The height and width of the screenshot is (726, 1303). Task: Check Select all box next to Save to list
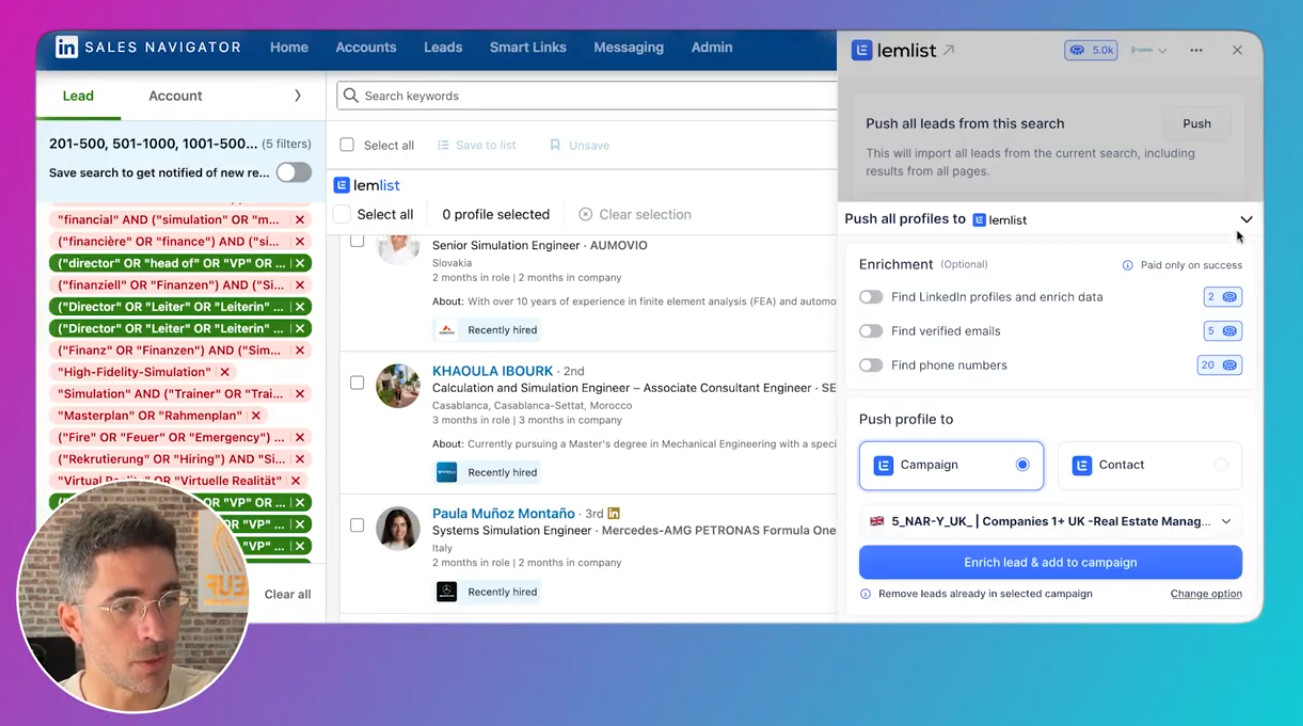pyautogui.click(x=347, y=145)
